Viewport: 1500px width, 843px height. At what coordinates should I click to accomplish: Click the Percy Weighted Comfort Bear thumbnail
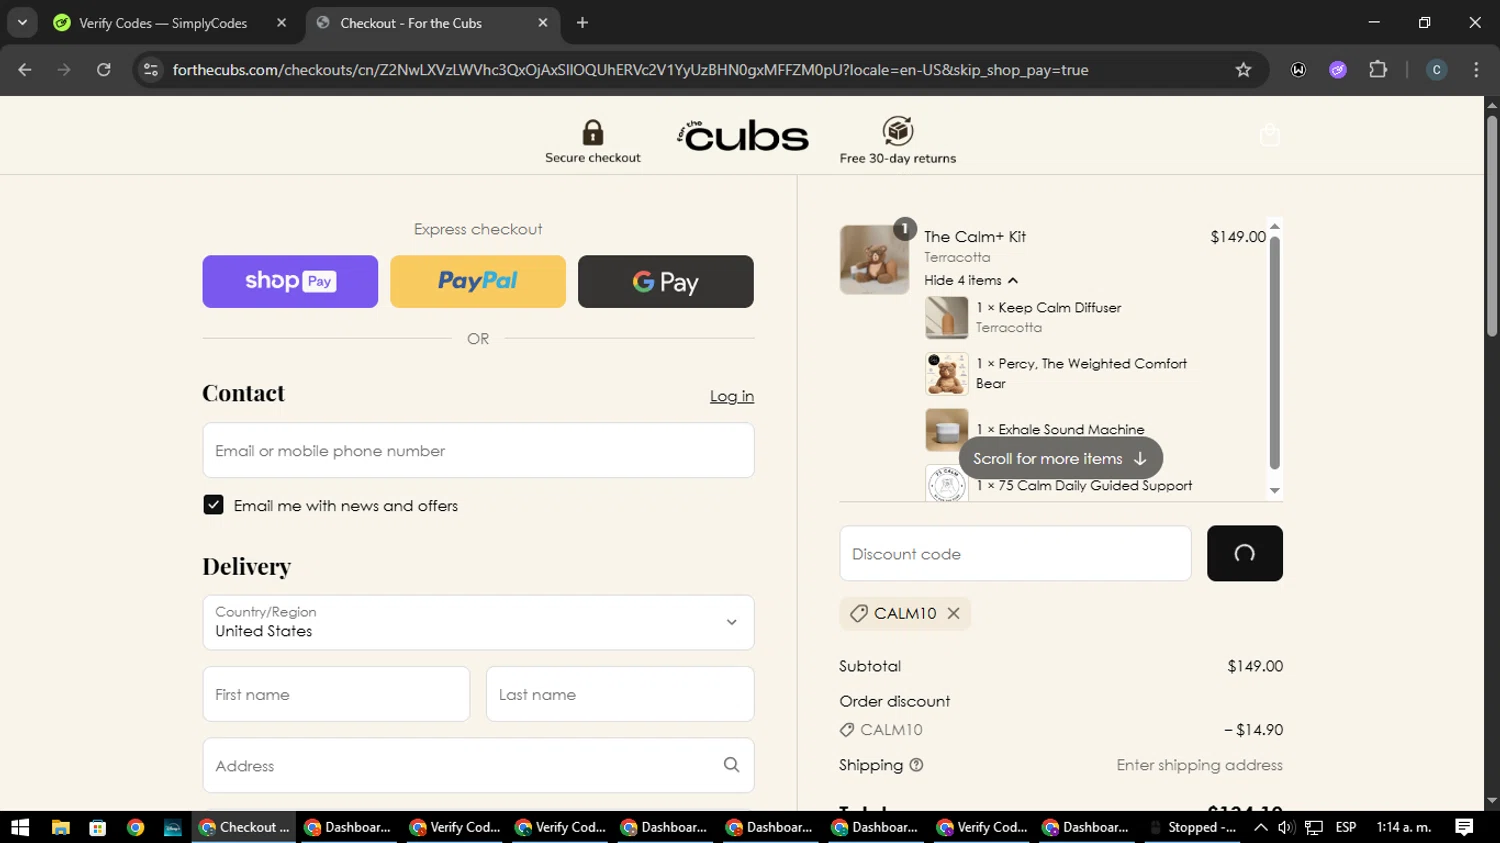[946, 374]
